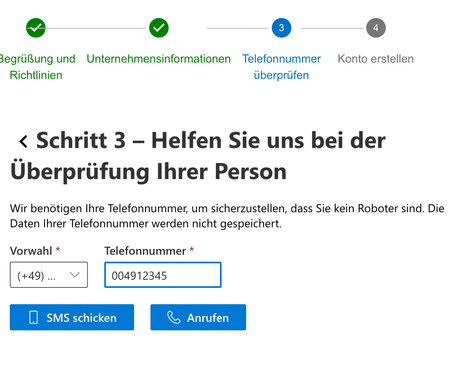Open the Unternehmensinformationen step label
Image resolution: width=453 pixels, height=377 pixels.
[159, 59]
